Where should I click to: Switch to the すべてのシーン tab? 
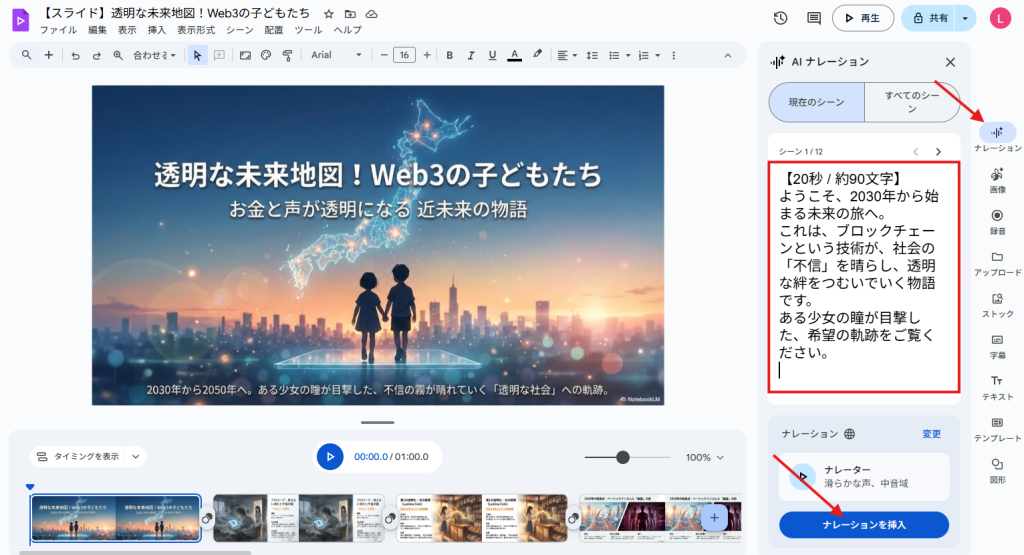pos(911,102)
